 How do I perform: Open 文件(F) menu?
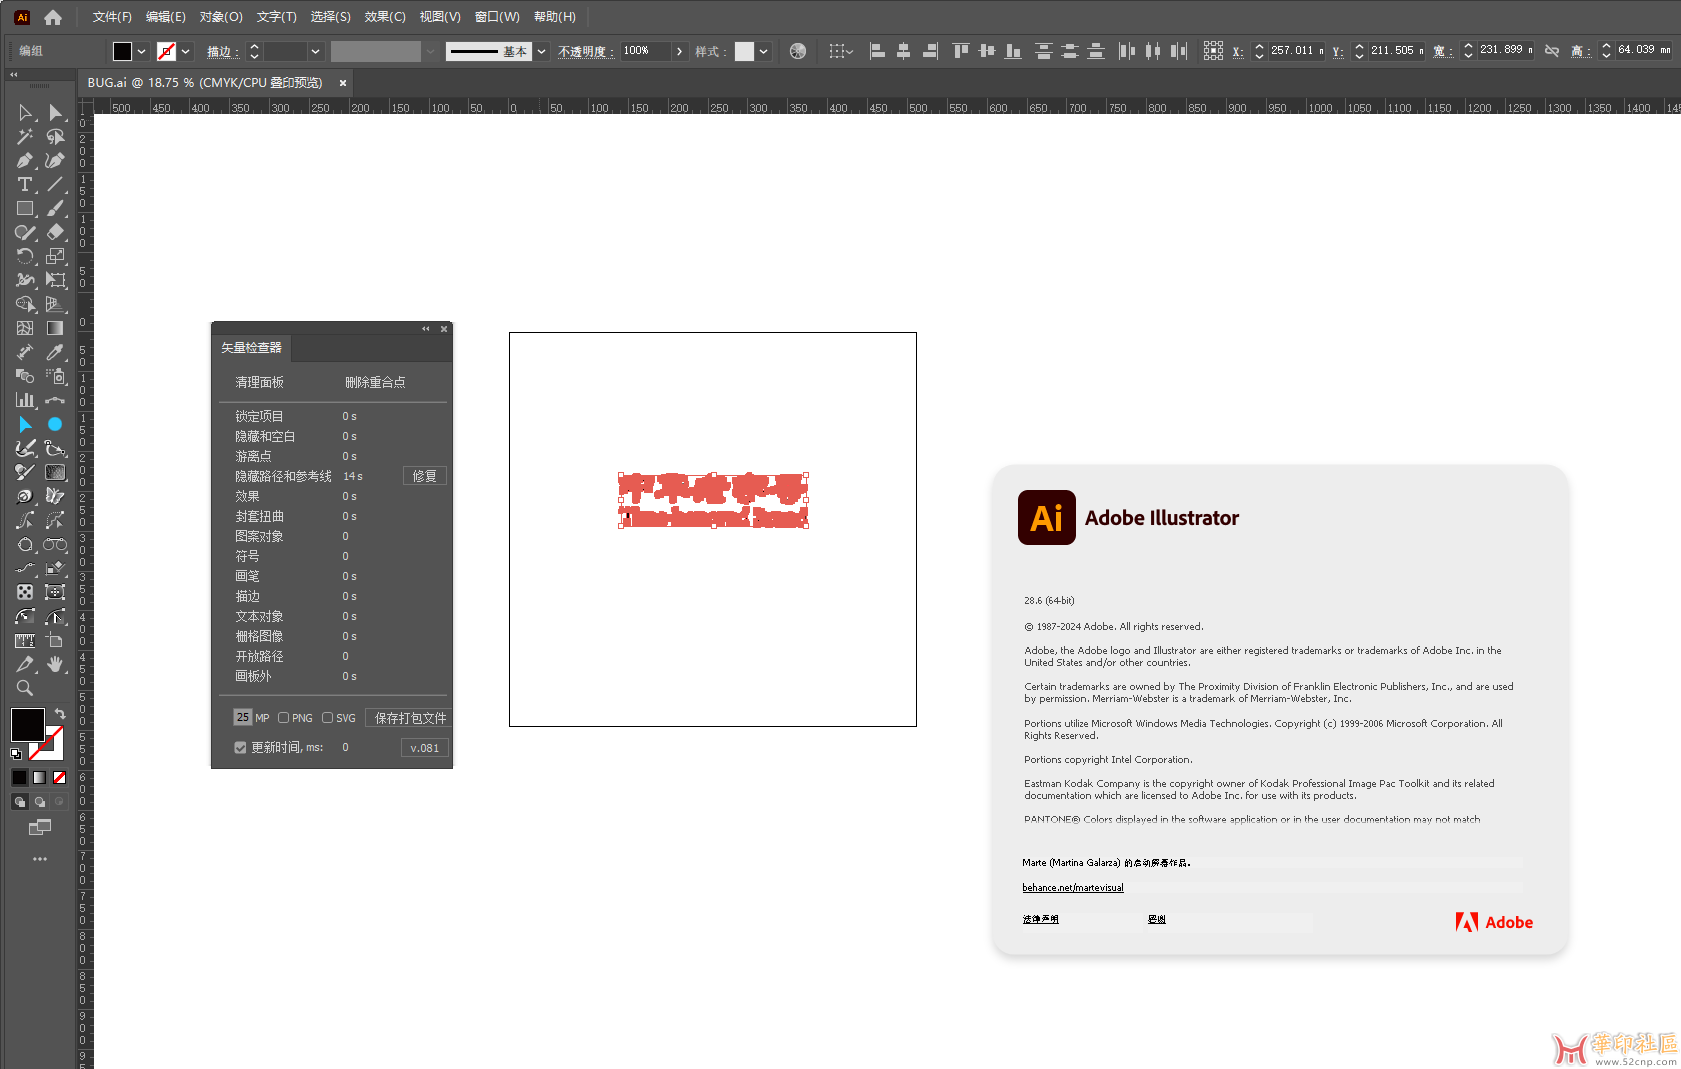click(x=112, y=17)
